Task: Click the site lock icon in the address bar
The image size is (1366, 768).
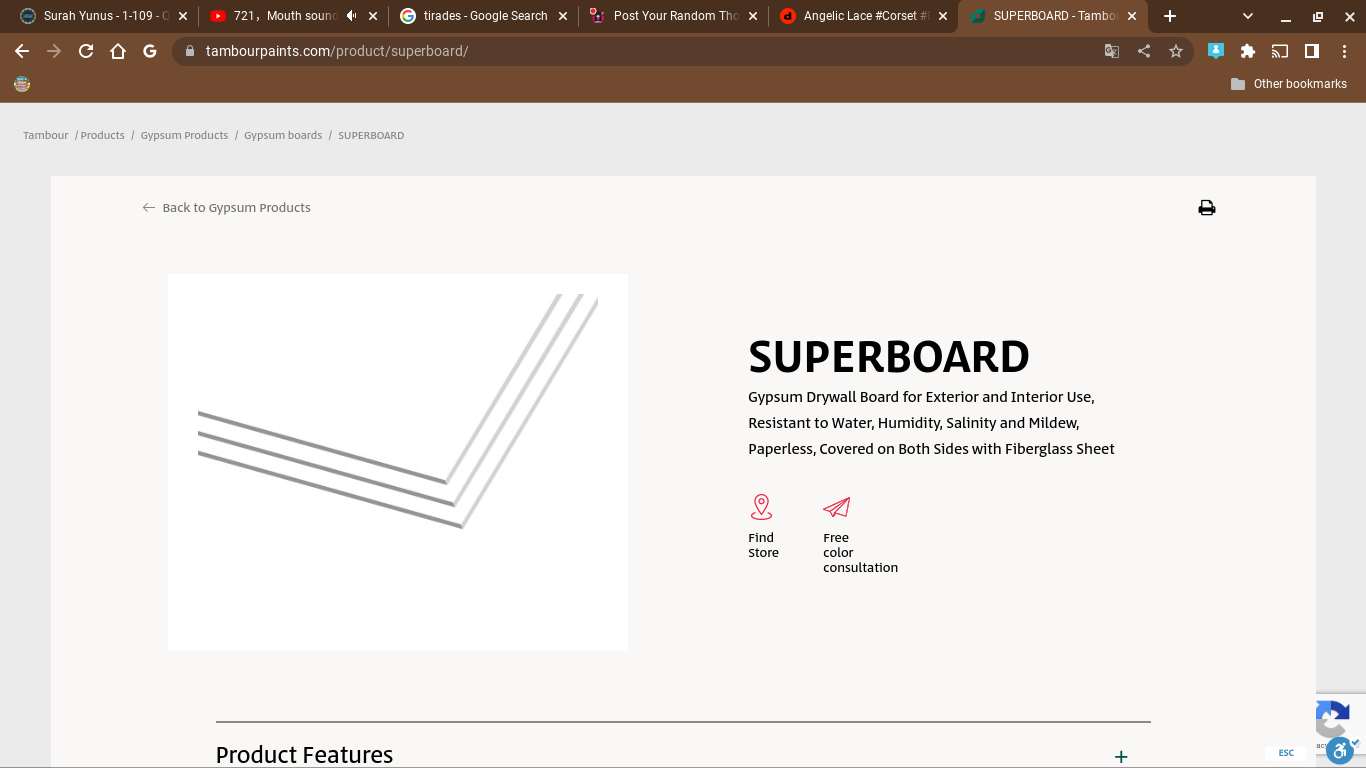Action: pyautogui.click(x=190, y=51)
